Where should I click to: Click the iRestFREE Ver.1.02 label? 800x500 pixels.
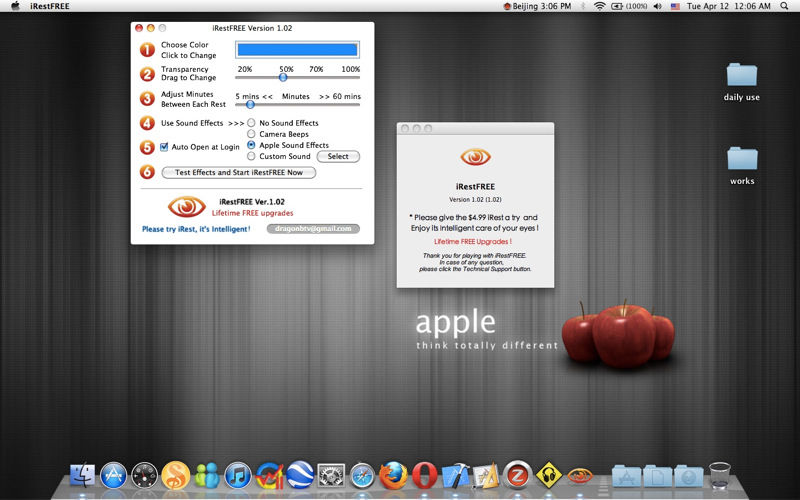point(252,202)
